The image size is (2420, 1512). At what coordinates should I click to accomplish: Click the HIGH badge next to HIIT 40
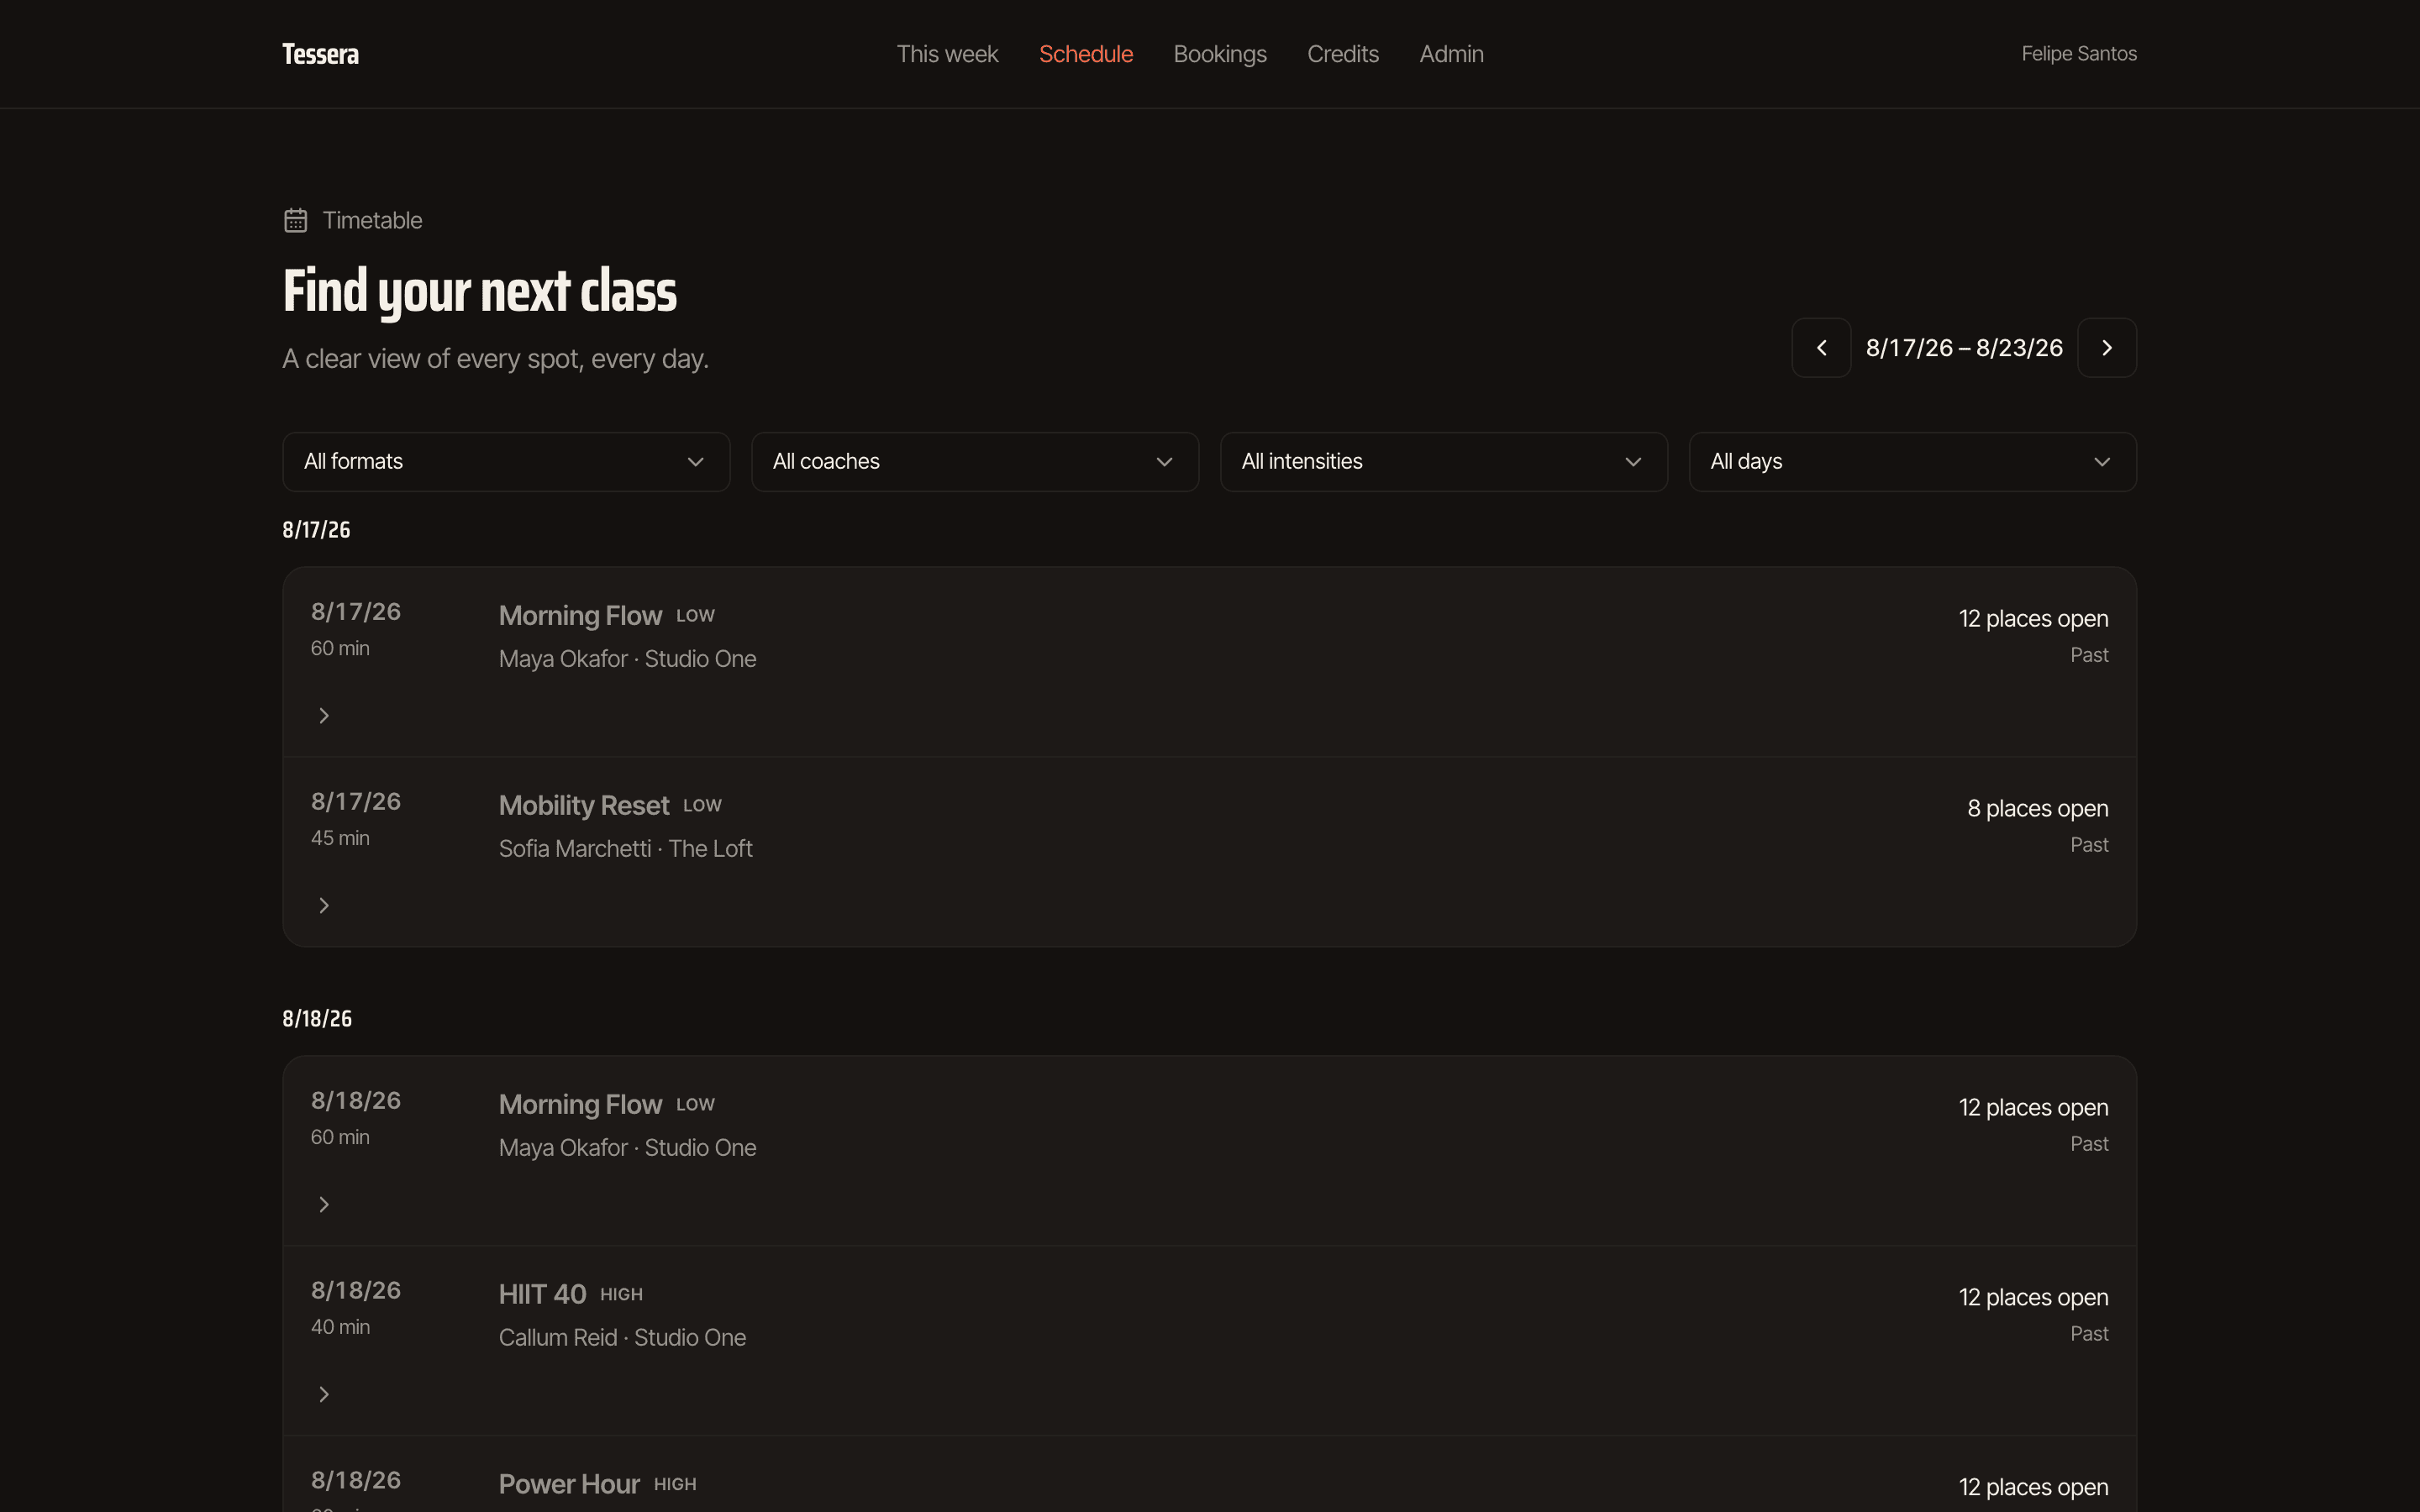coord(621,1294)
